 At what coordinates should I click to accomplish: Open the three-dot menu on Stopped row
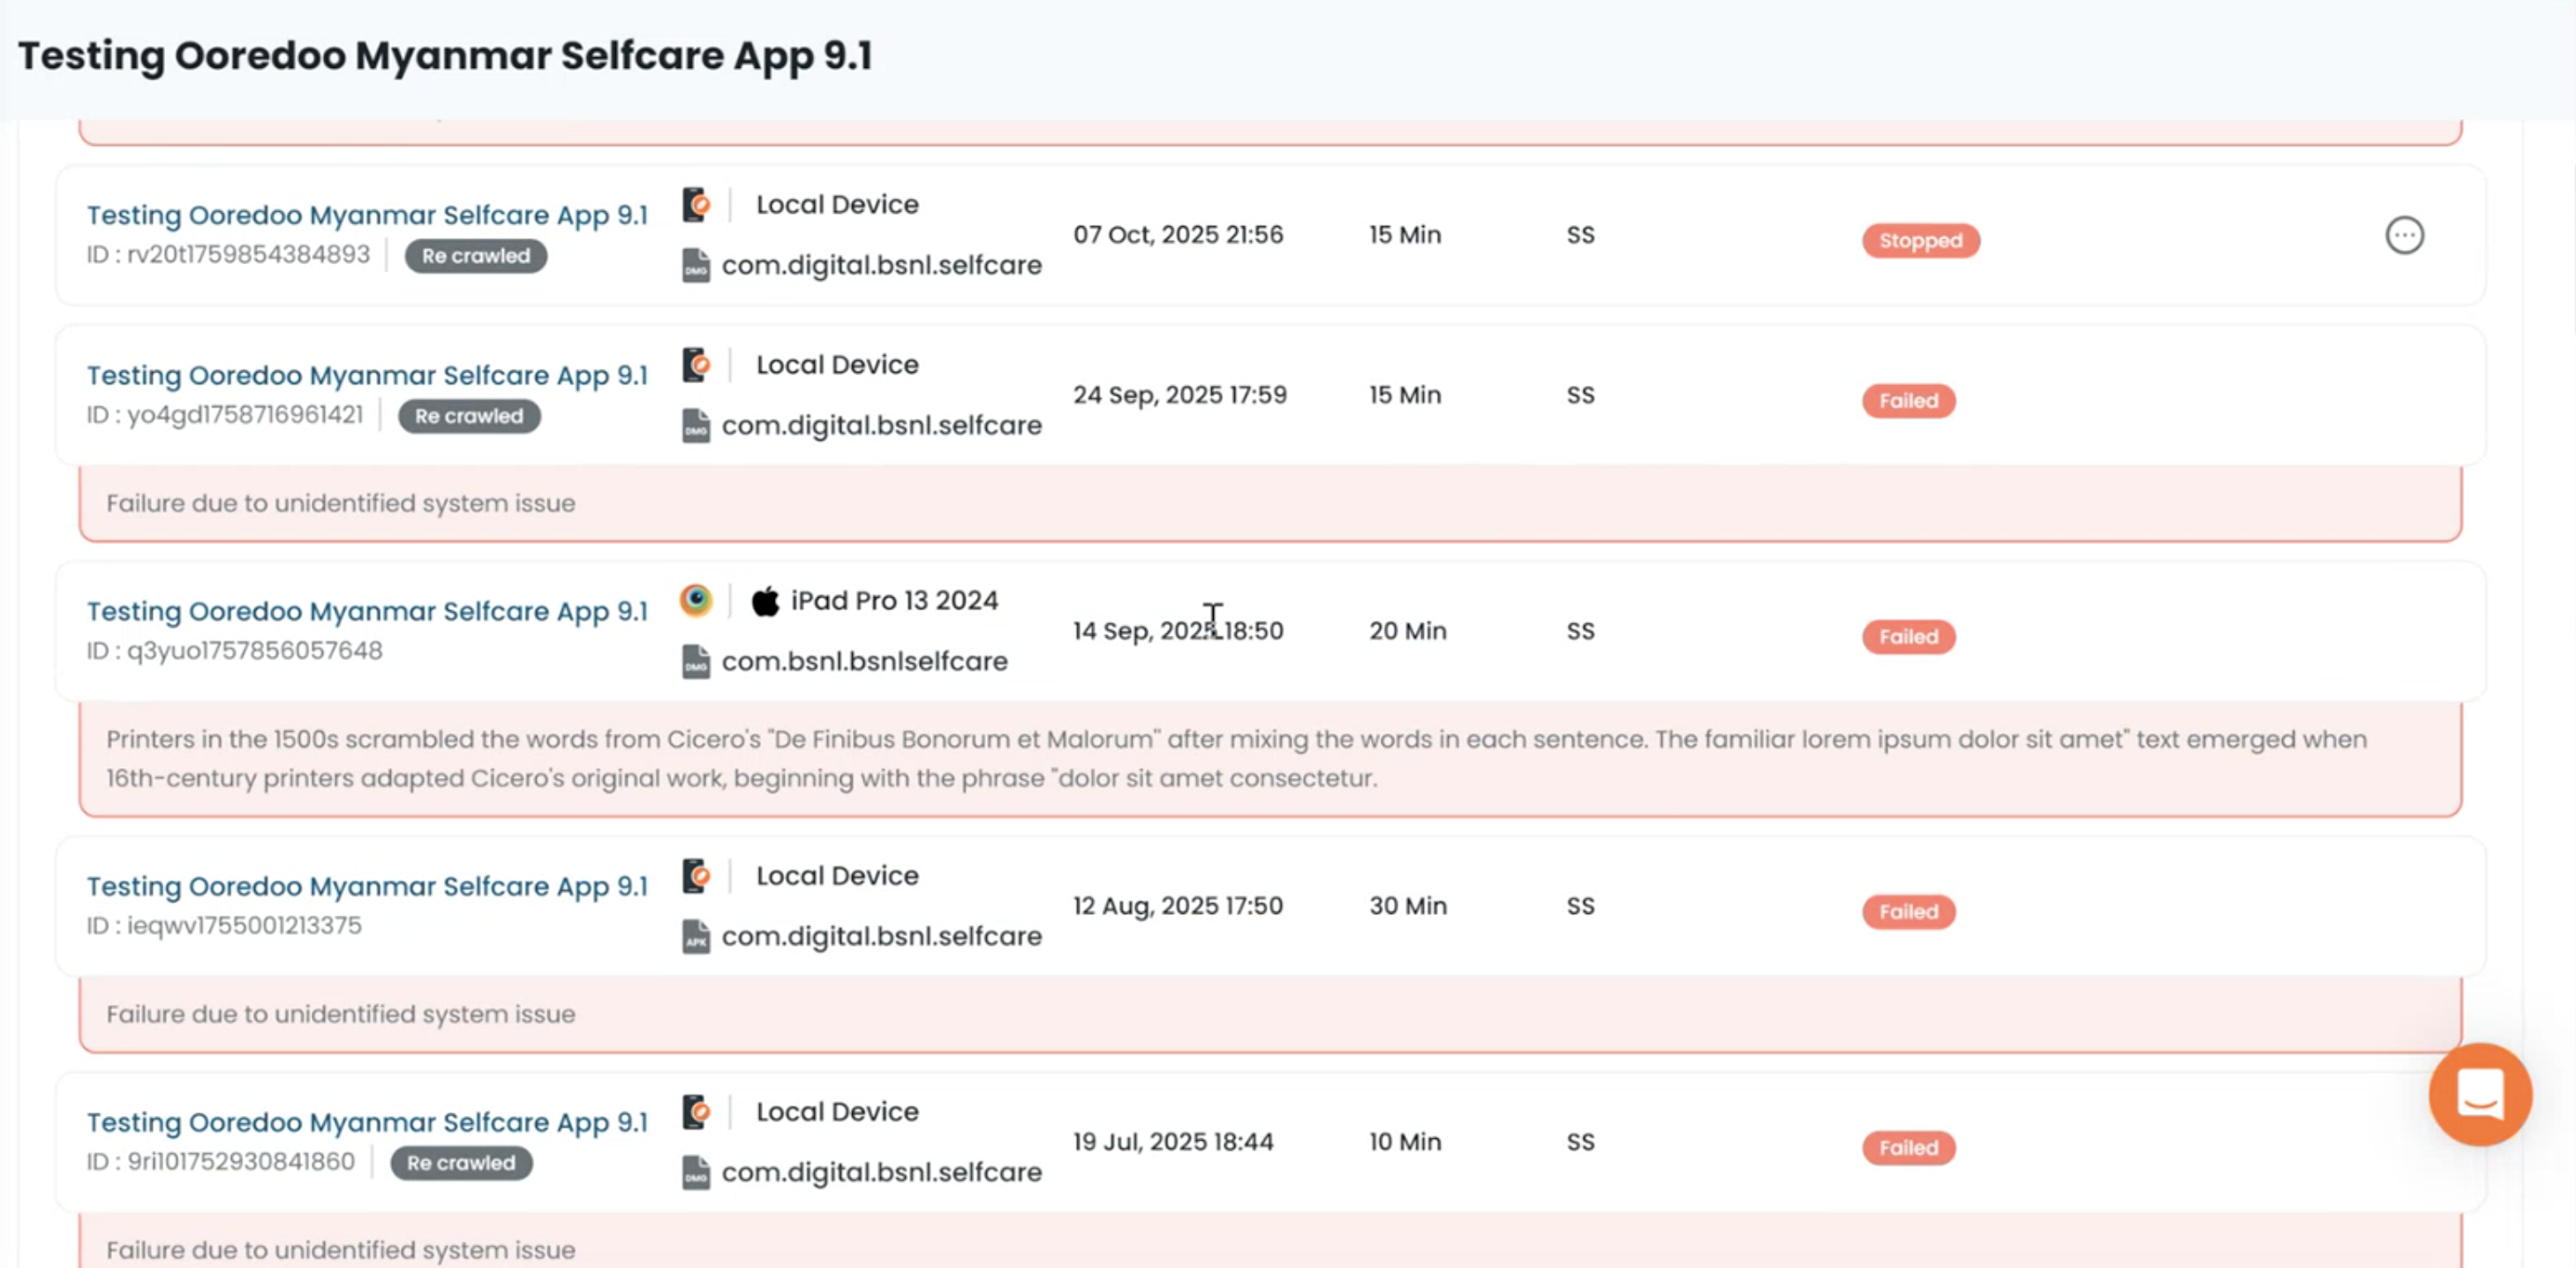coord(2404,235)
